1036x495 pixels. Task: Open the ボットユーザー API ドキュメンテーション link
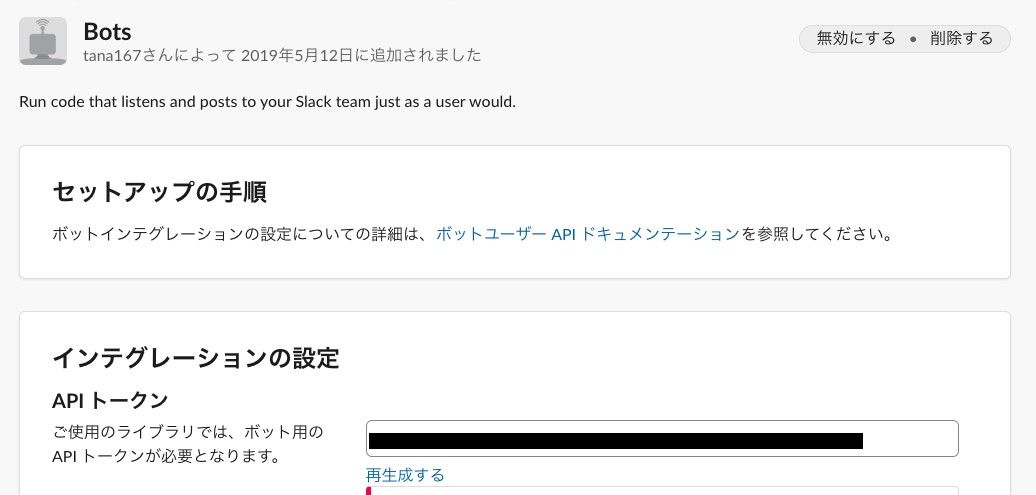click(x=587, y=234)
